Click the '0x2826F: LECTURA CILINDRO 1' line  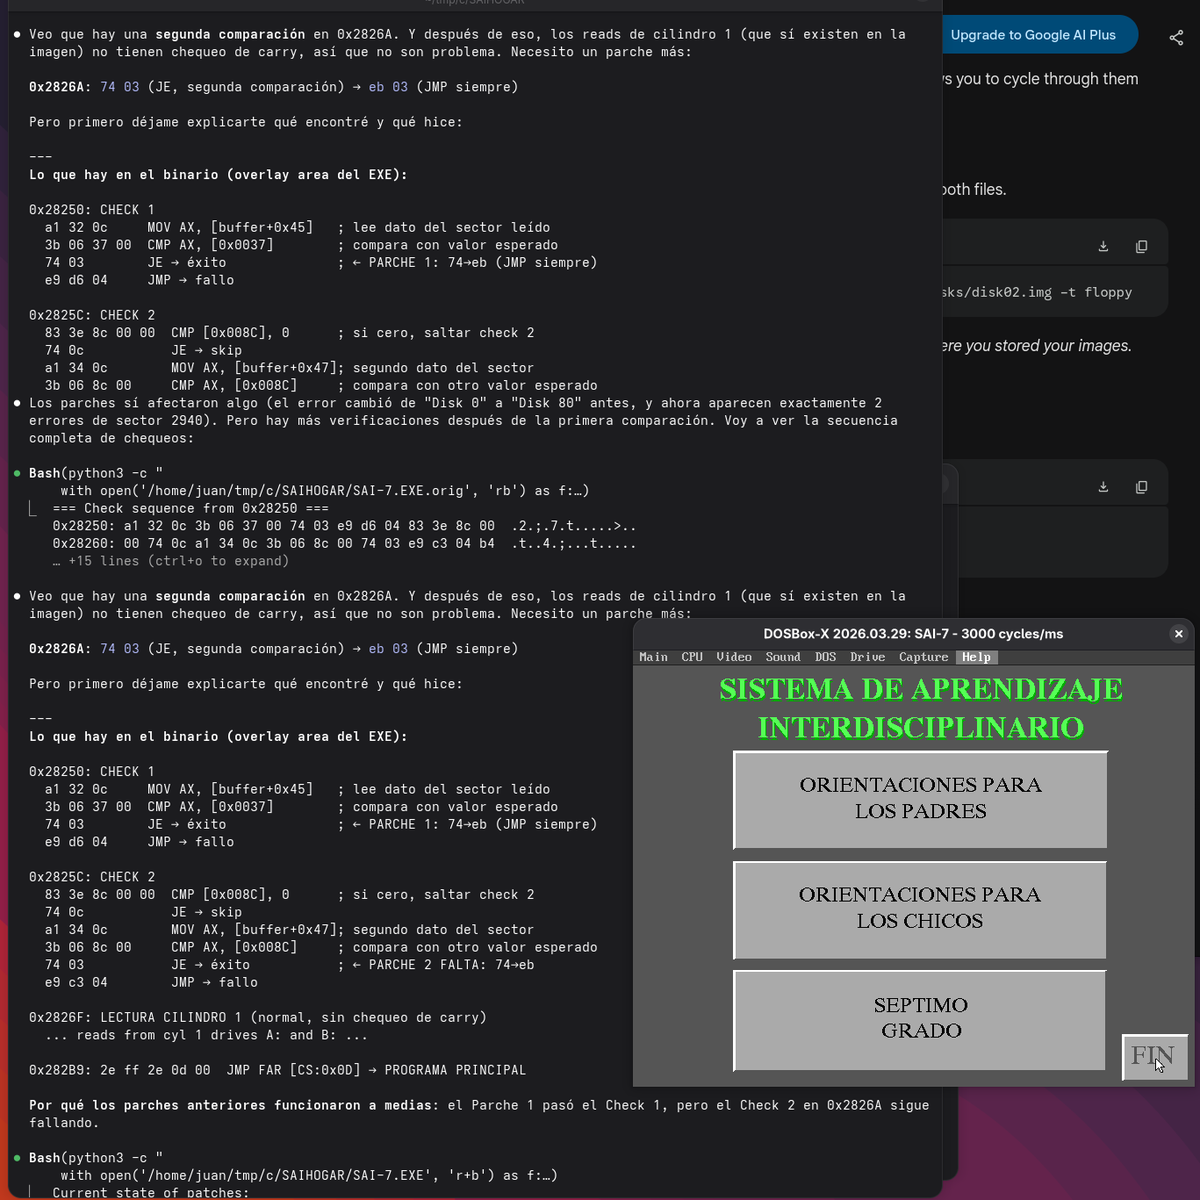[x=258, y=1017]
